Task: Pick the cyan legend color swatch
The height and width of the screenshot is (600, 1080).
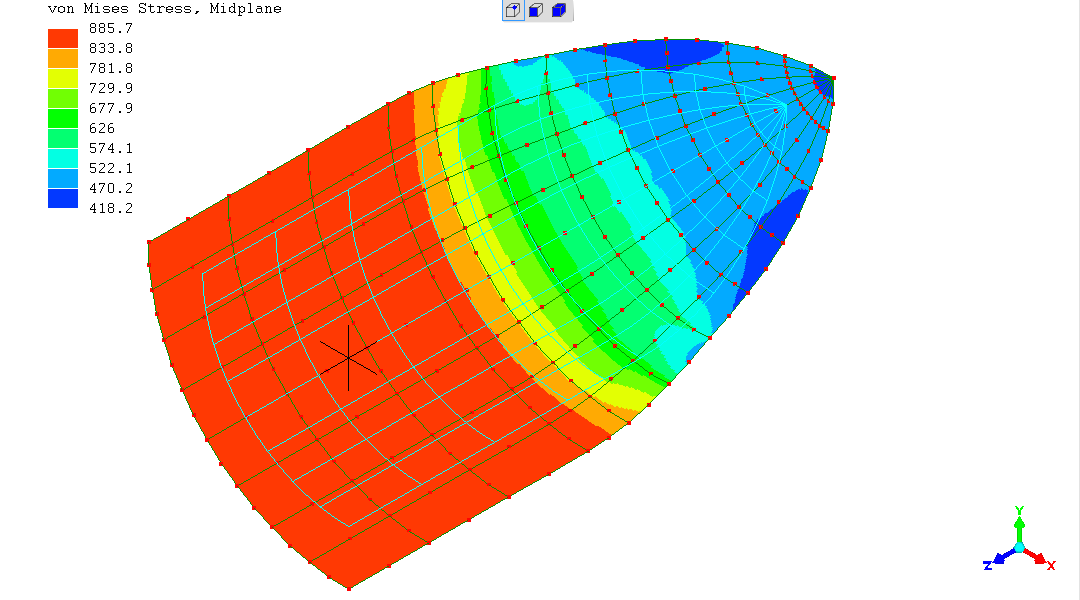Action: (x=63, y=158)
